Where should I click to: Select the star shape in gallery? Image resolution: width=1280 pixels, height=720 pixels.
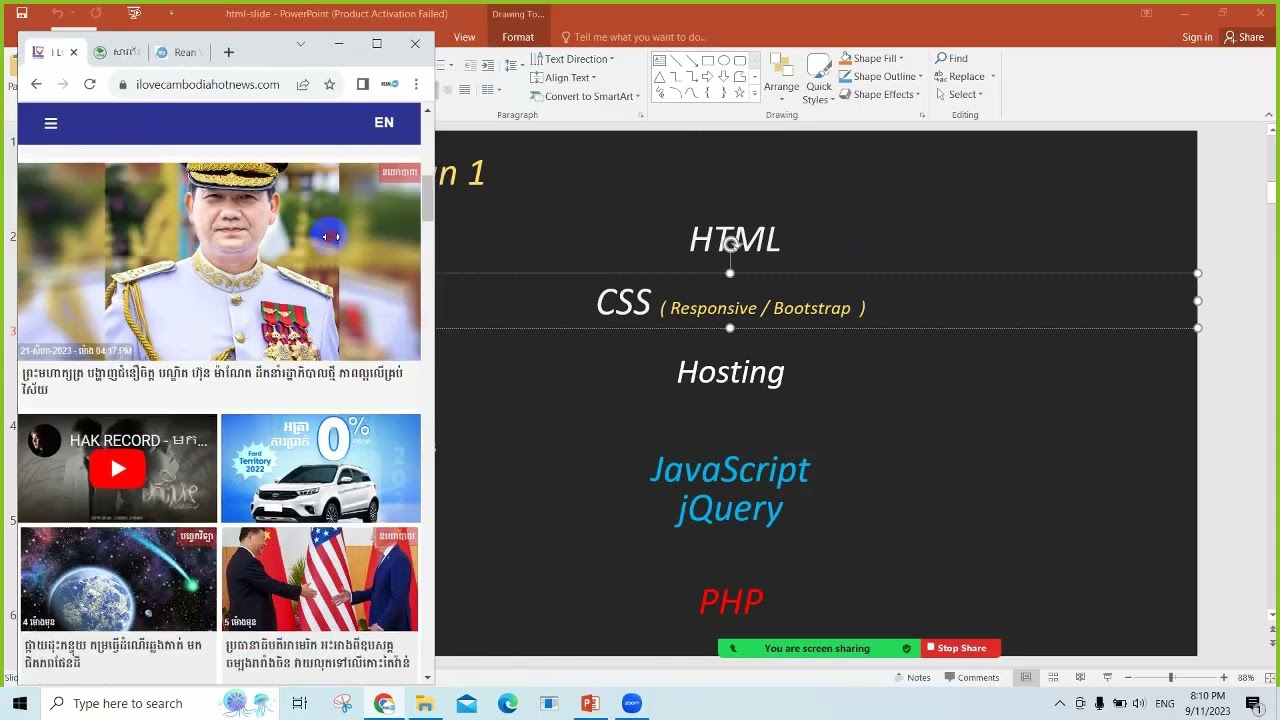point(739,93)
